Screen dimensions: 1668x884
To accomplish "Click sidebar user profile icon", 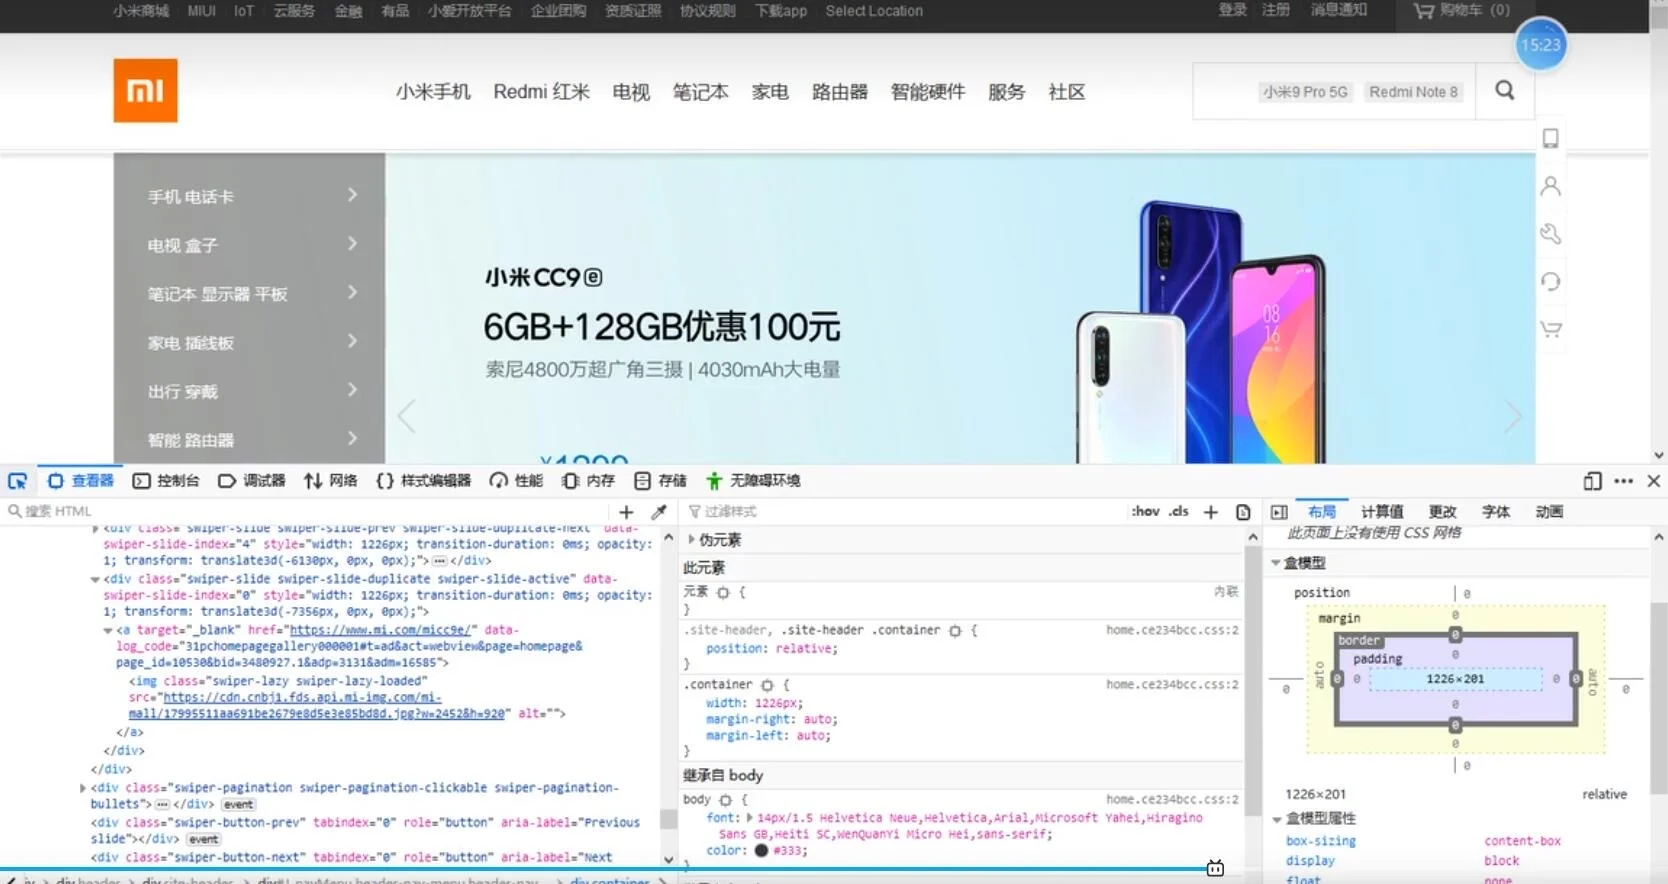I will (1550, 186).
